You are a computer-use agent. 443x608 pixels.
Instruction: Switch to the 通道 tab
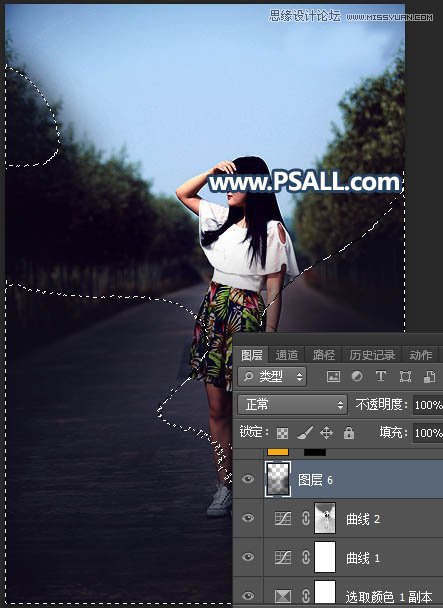click(x=287, y=355)
